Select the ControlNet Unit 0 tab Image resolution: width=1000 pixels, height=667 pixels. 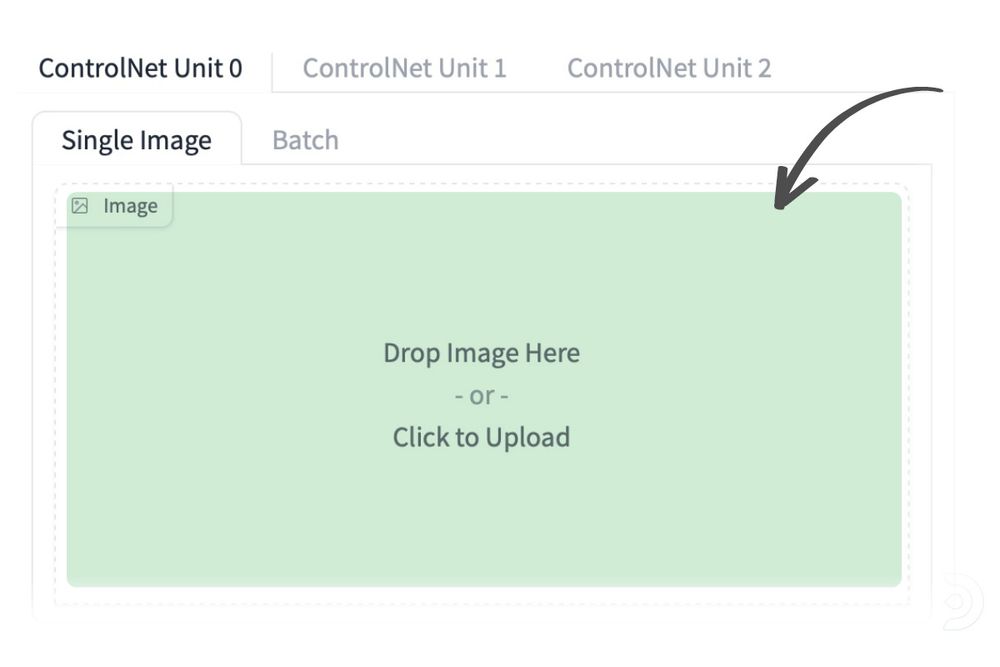[x=140, y=67]
